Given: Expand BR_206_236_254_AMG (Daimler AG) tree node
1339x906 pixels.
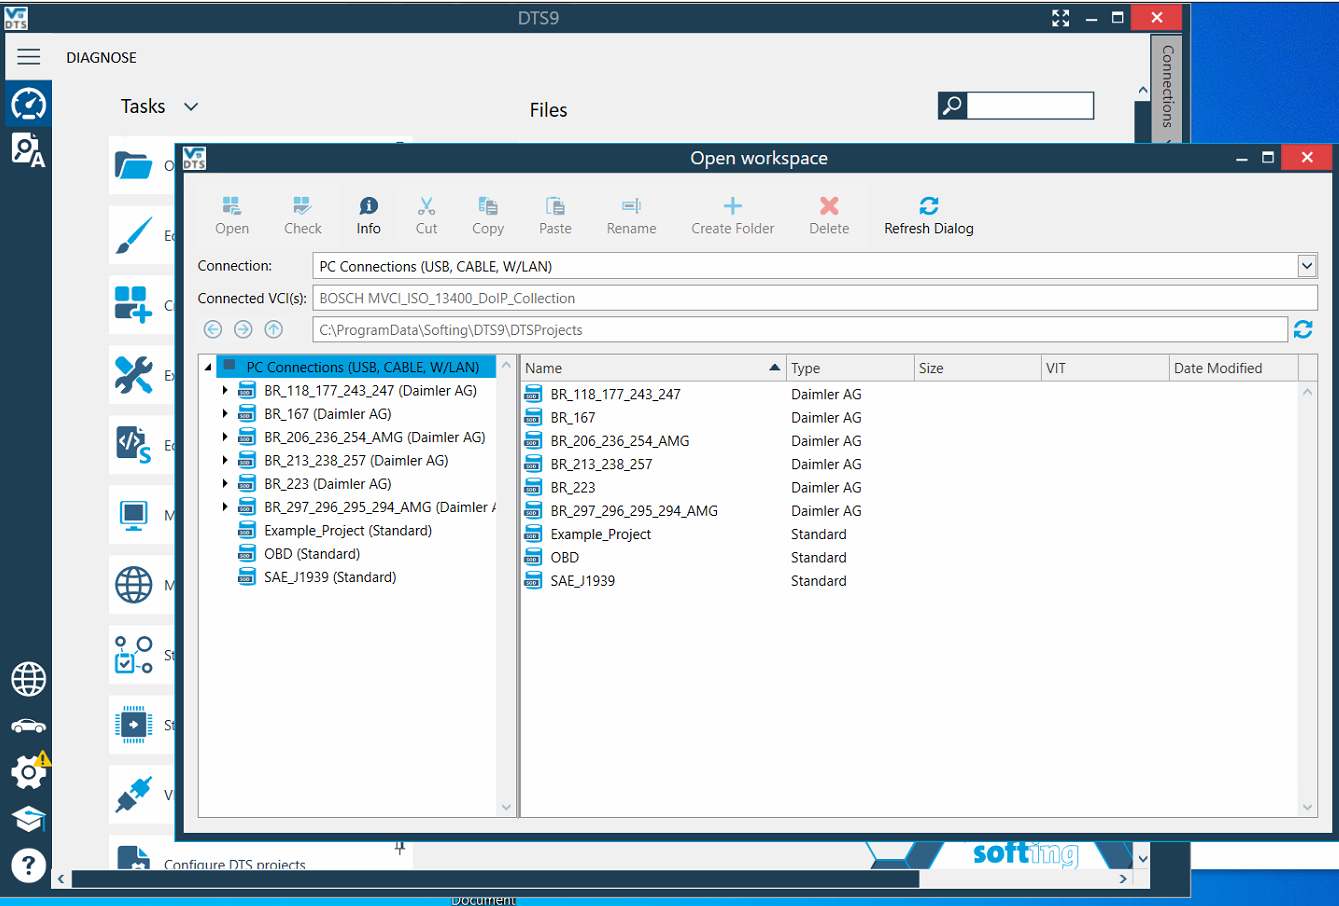Looking at the screenshot, I should [225, 437].
